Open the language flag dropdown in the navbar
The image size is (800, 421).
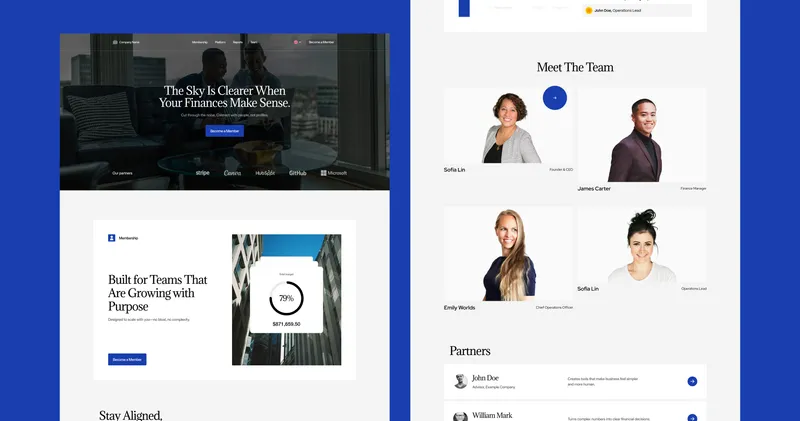pyautogui.click(x=297, y=42)
